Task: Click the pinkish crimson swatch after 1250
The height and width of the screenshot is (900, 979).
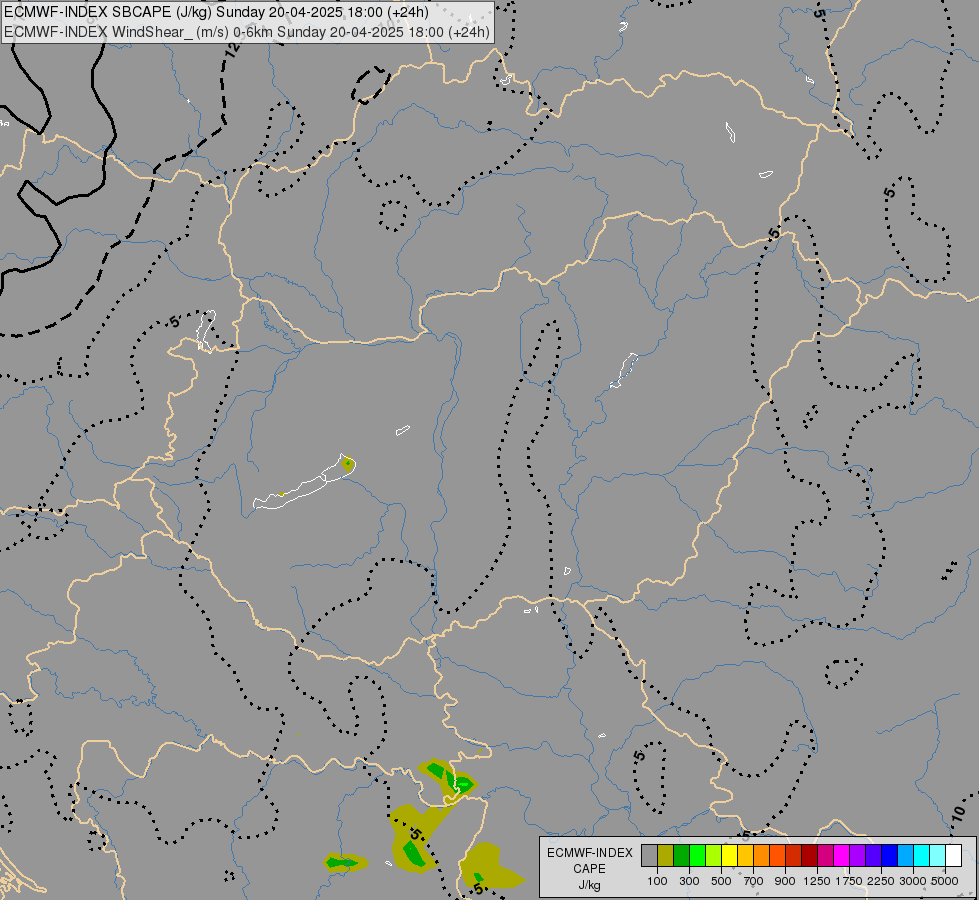Action: pos(825,856)
